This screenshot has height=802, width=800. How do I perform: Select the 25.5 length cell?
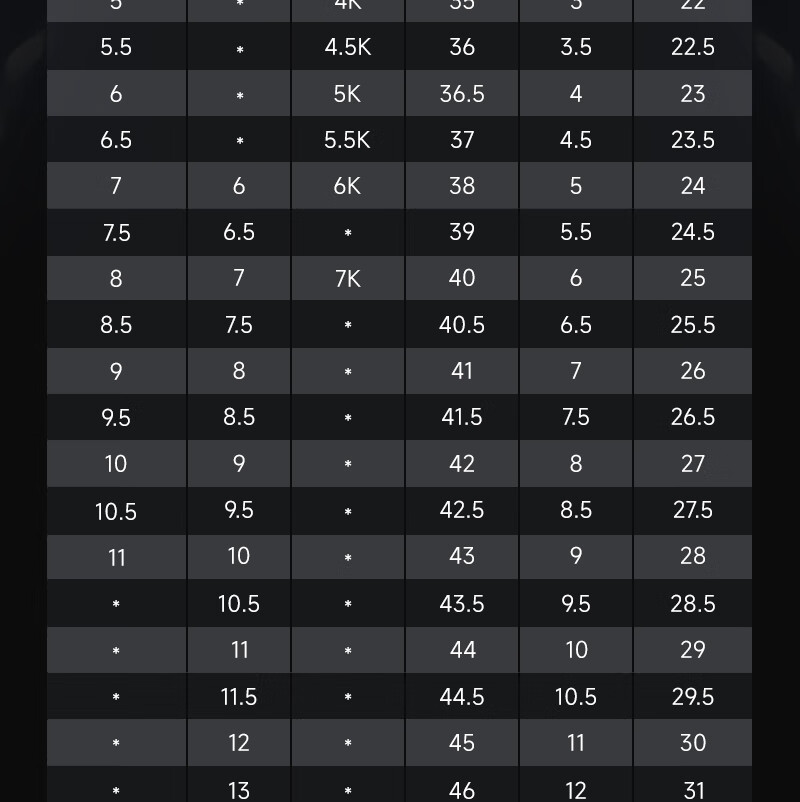click(693, 325)
